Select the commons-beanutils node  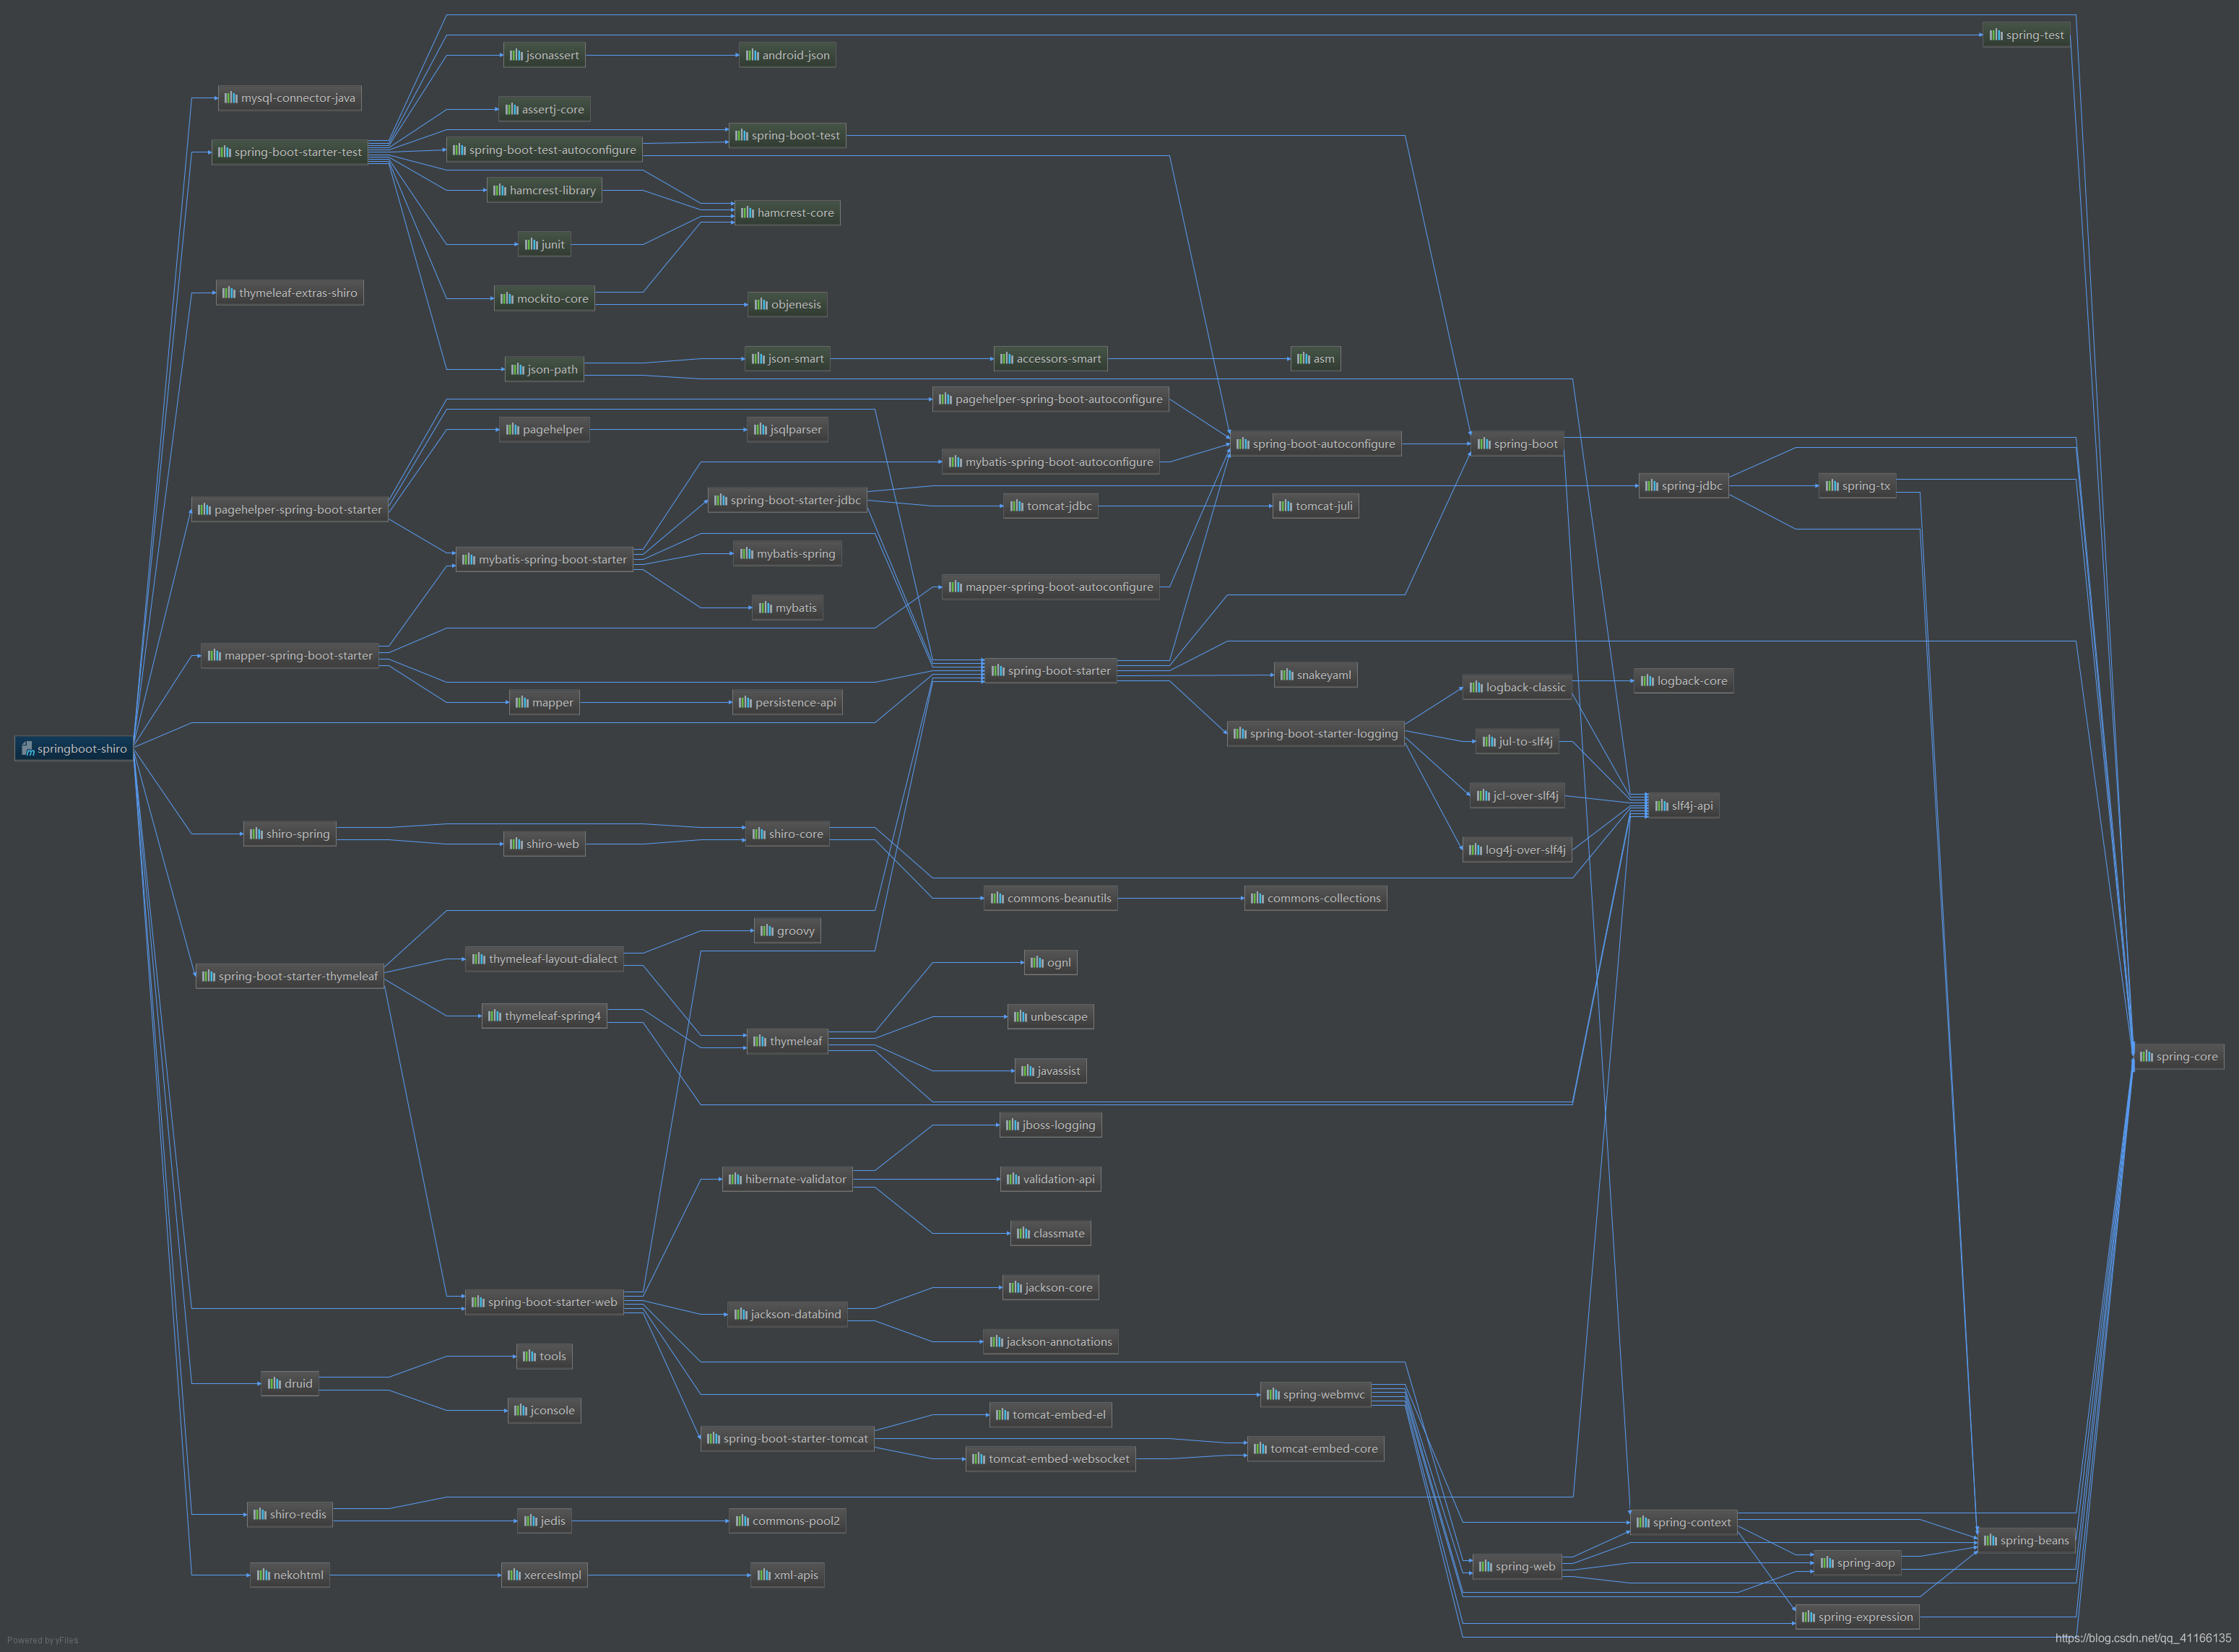(1050, 898)
